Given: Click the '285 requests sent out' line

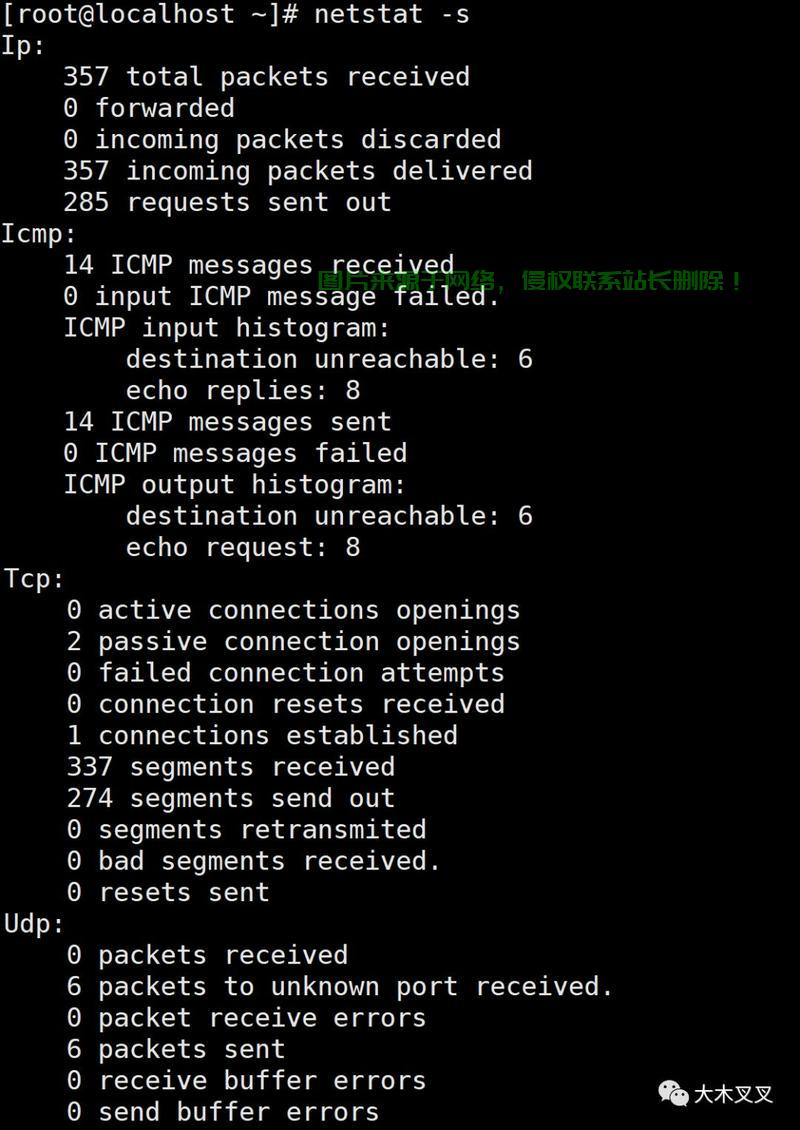Looking at the screenshot, I should pyautogui.click(x=227, y=202).
